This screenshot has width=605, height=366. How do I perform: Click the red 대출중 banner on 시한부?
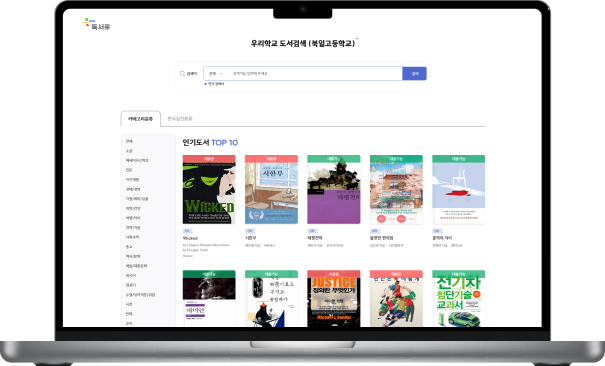pyautogui.click(x=272, y=159)
